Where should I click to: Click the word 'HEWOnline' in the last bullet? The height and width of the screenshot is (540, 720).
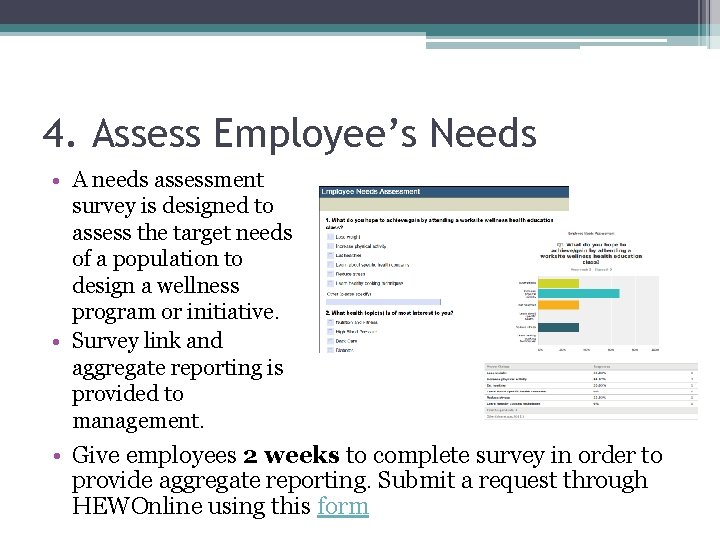(137, 506)
